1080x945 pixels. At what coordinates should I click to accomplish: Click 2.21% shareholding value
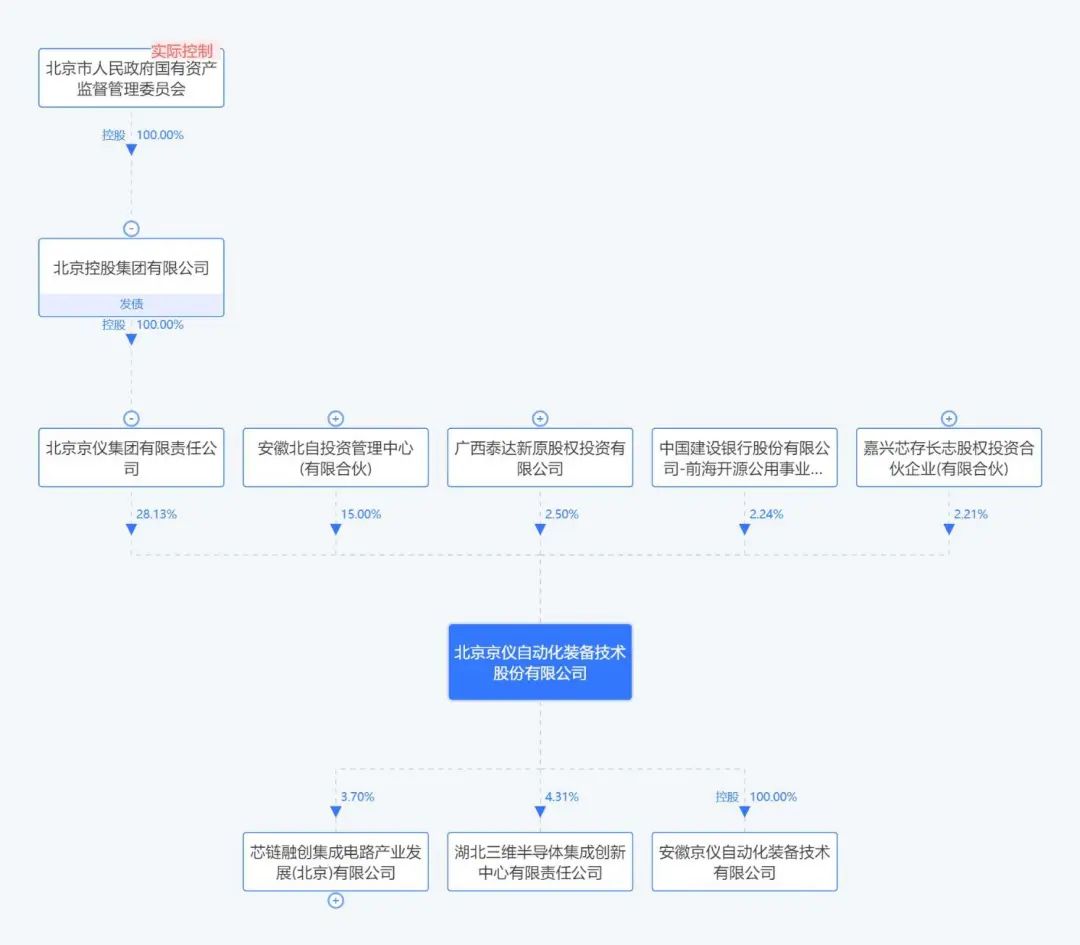970,515
